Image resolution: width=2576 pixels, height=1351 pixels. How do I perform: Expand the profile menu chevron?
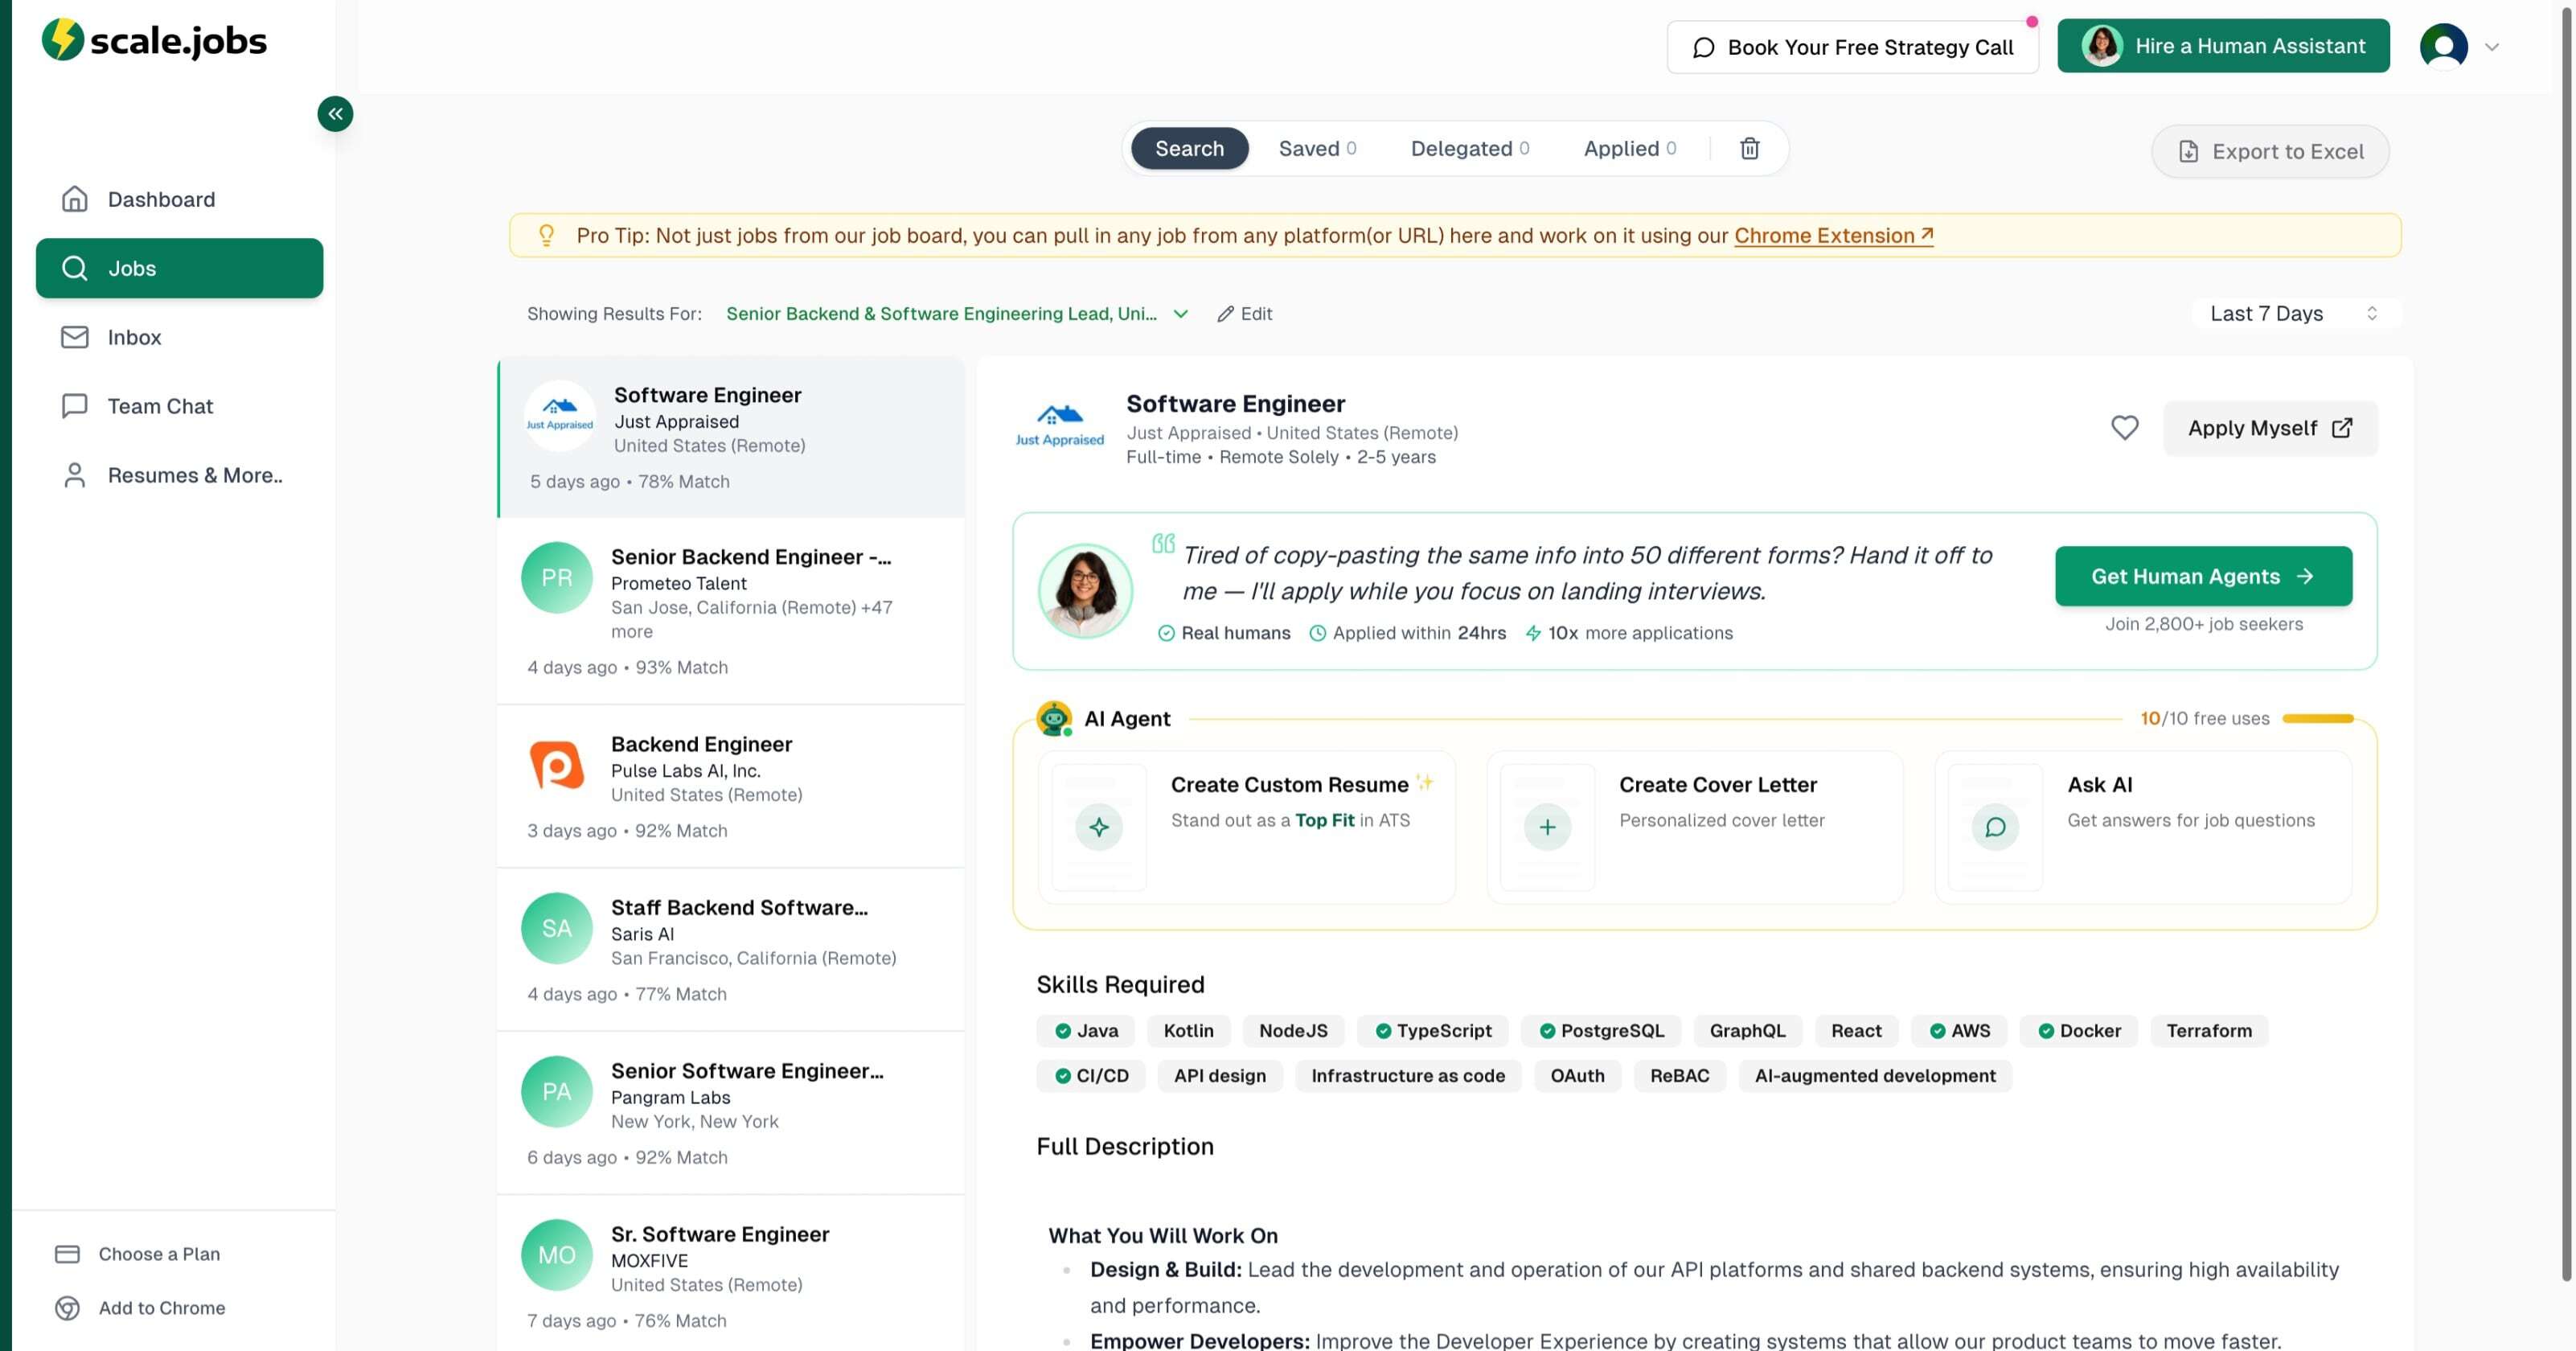click(2492, 47)
